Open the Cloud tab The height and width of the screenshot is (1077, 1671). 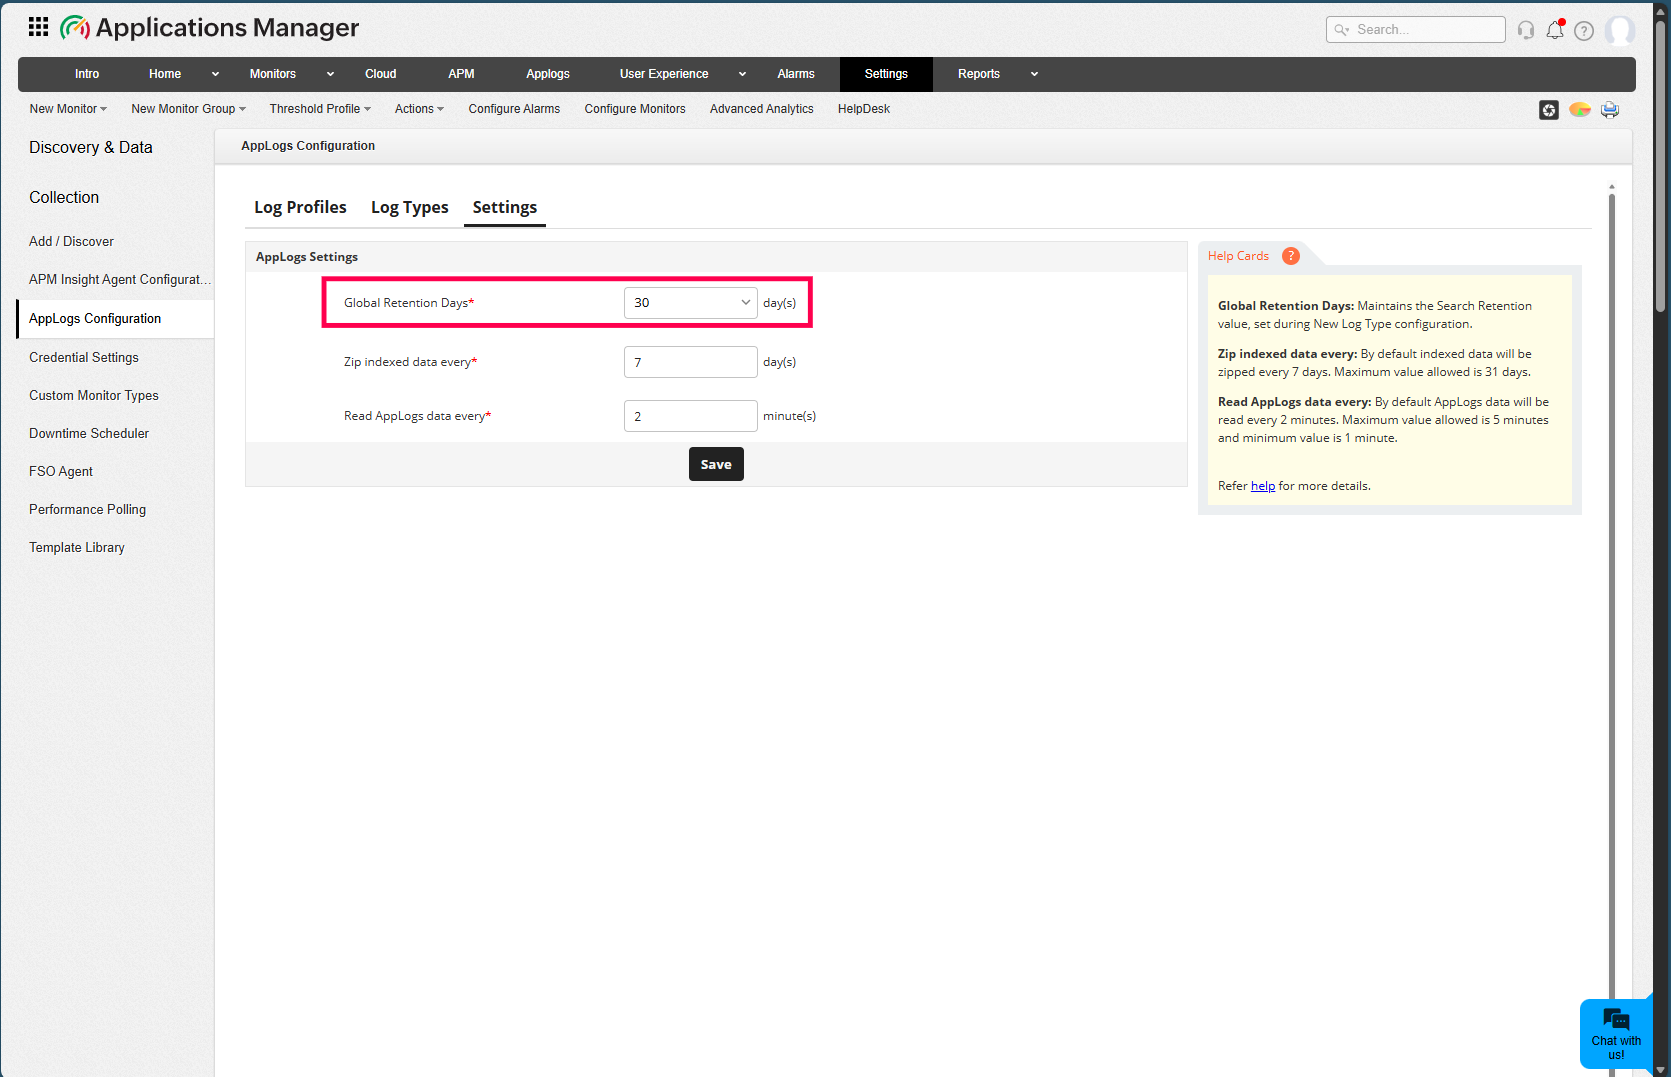tap(381, 74)
